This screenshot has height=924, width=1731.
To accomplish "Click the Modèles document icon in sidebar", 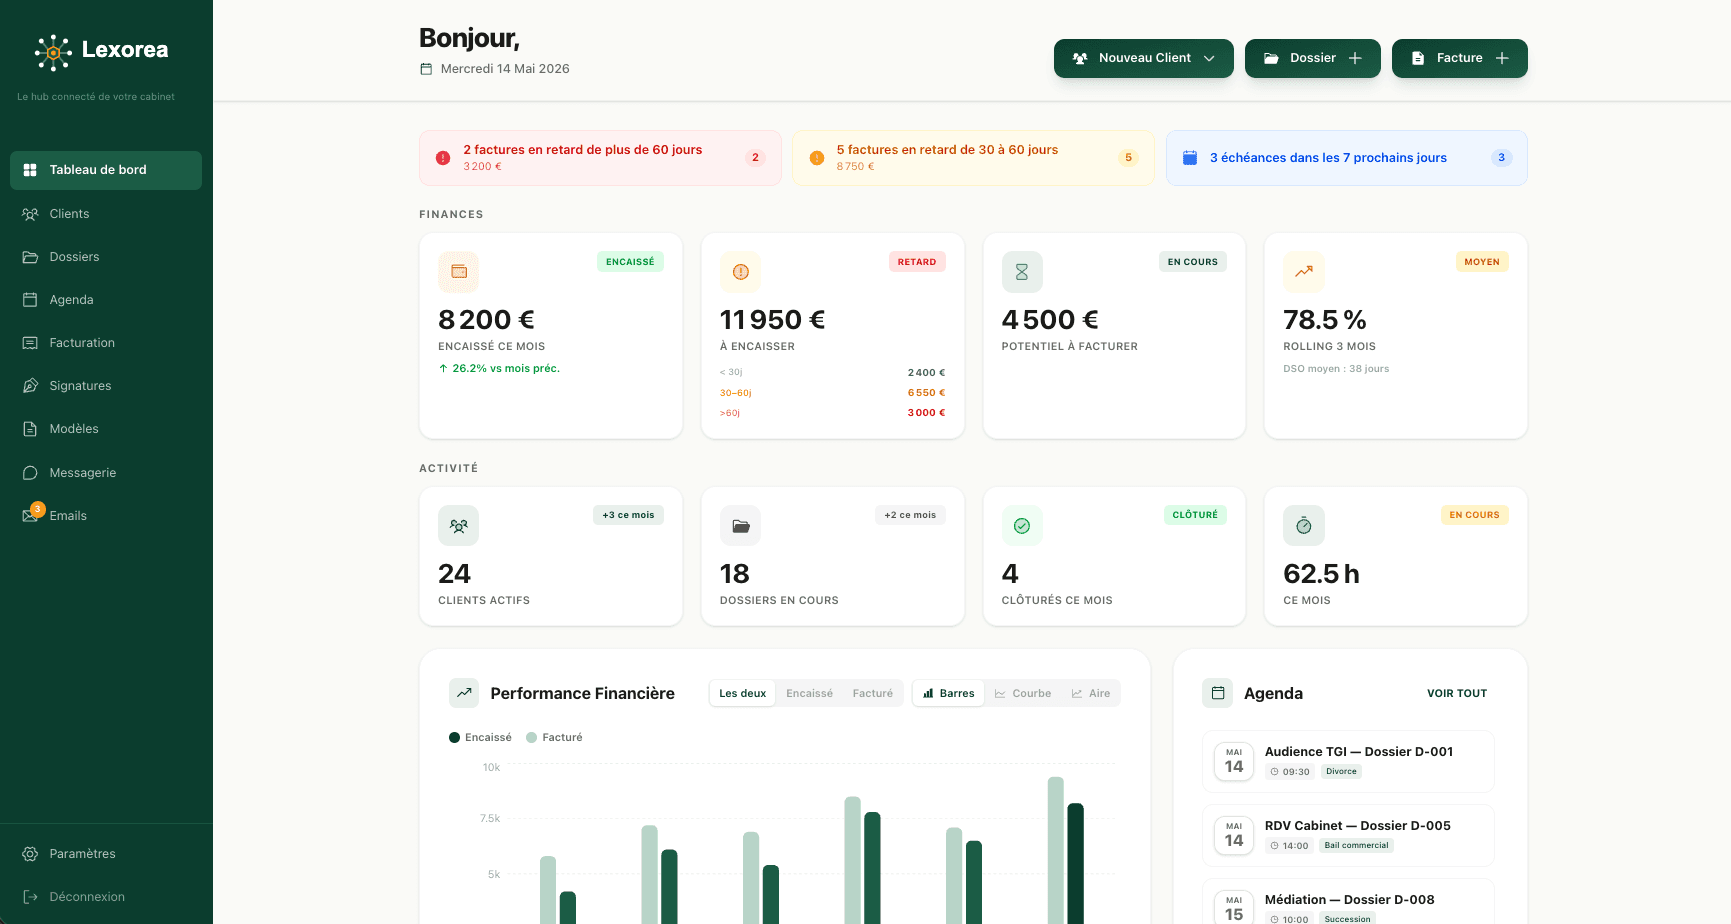I will [x=30, y=429].
